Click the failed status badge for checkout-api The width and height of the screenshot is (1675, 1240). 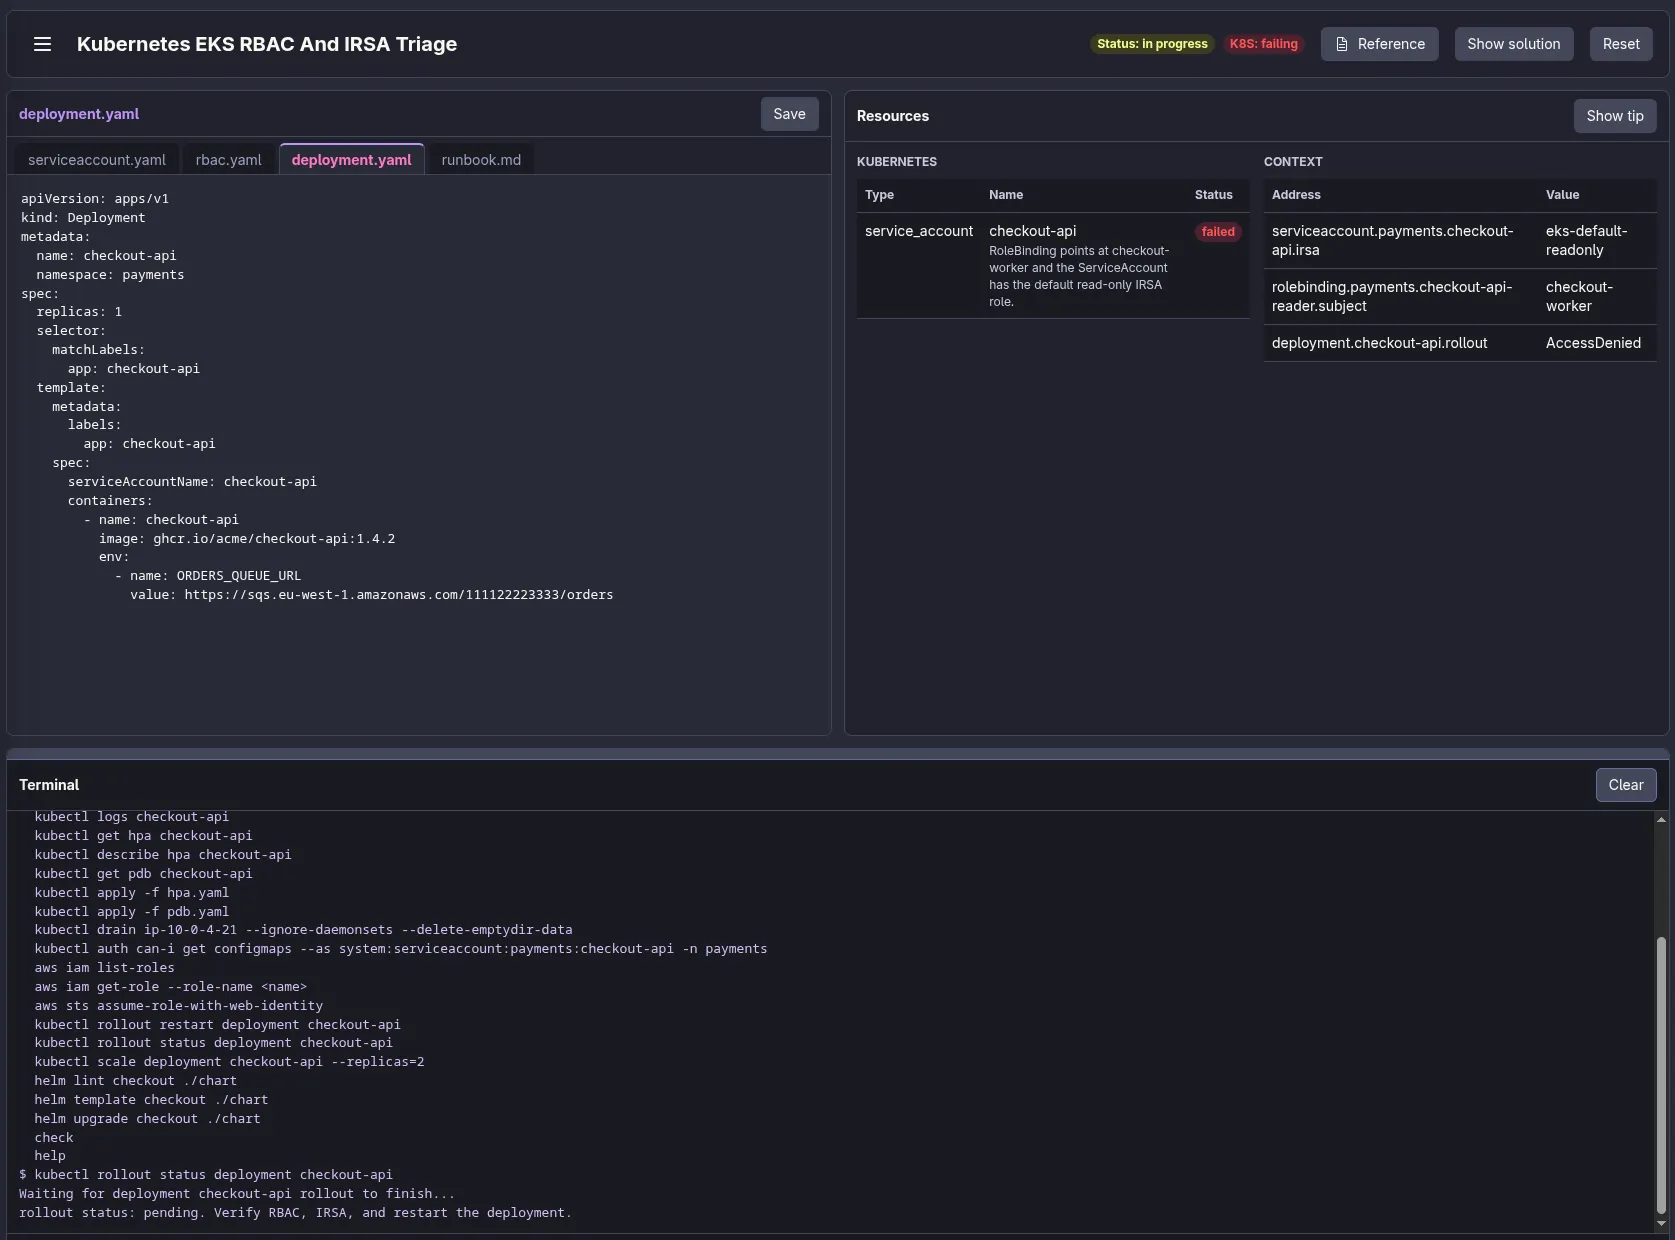point(1217,232)
